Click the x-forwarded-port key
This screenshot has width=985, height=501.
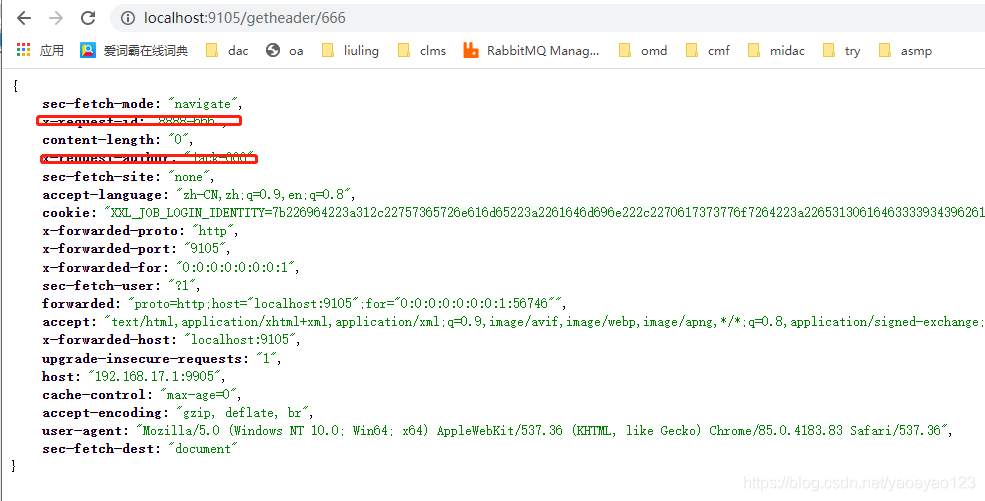click(x=109, y=249)
